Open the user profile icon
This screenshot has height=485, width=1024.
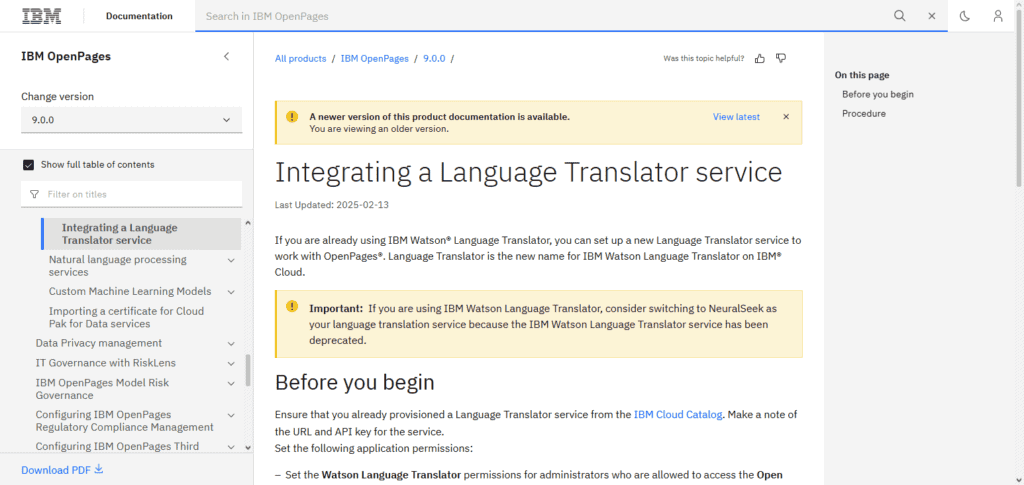(x=998, y=16)
